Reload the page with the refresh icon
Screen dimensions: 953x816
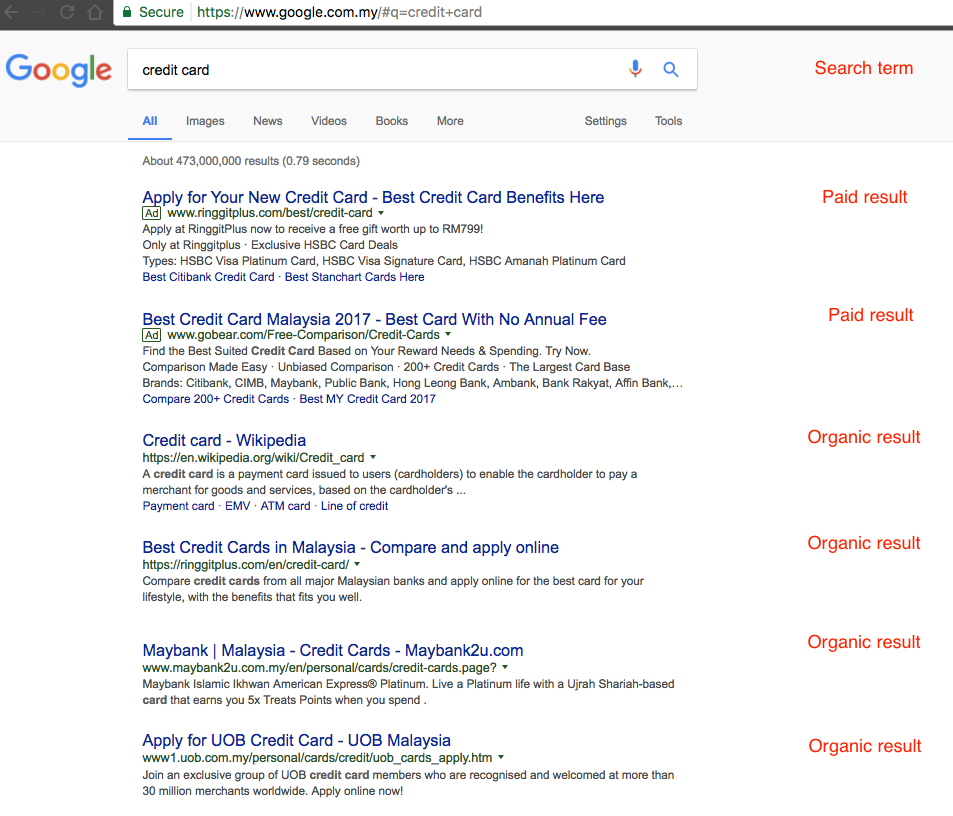pyautogui.click(x=66, y=12)
